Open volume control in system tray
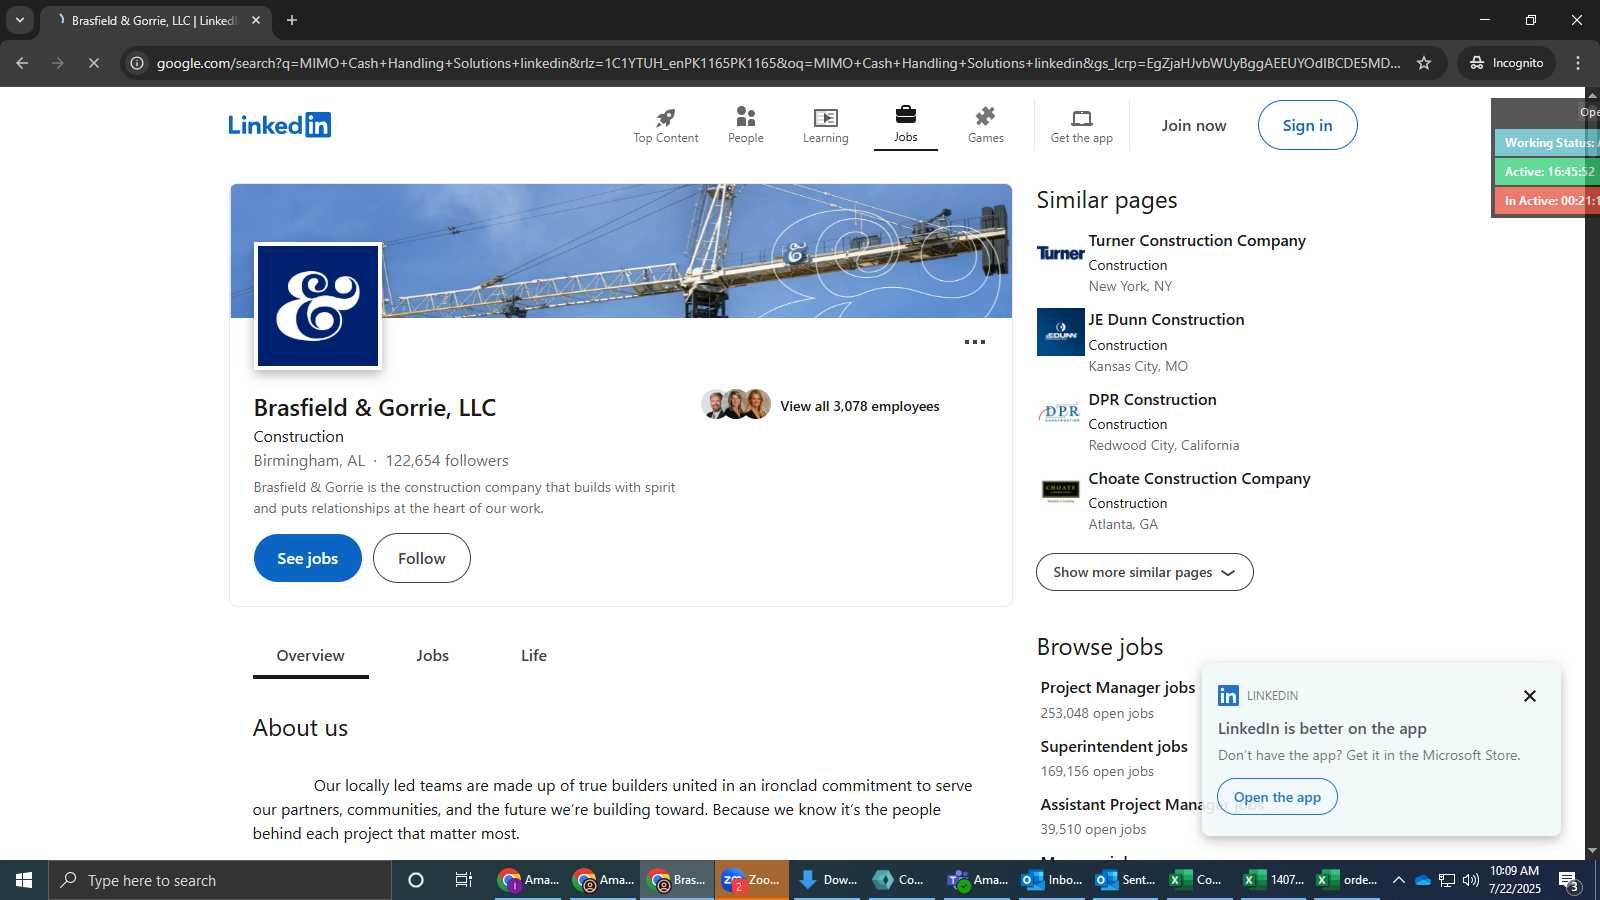The height and width of the screenshot is (900, 1600). pyautogui.click(x=1470, y=880)
